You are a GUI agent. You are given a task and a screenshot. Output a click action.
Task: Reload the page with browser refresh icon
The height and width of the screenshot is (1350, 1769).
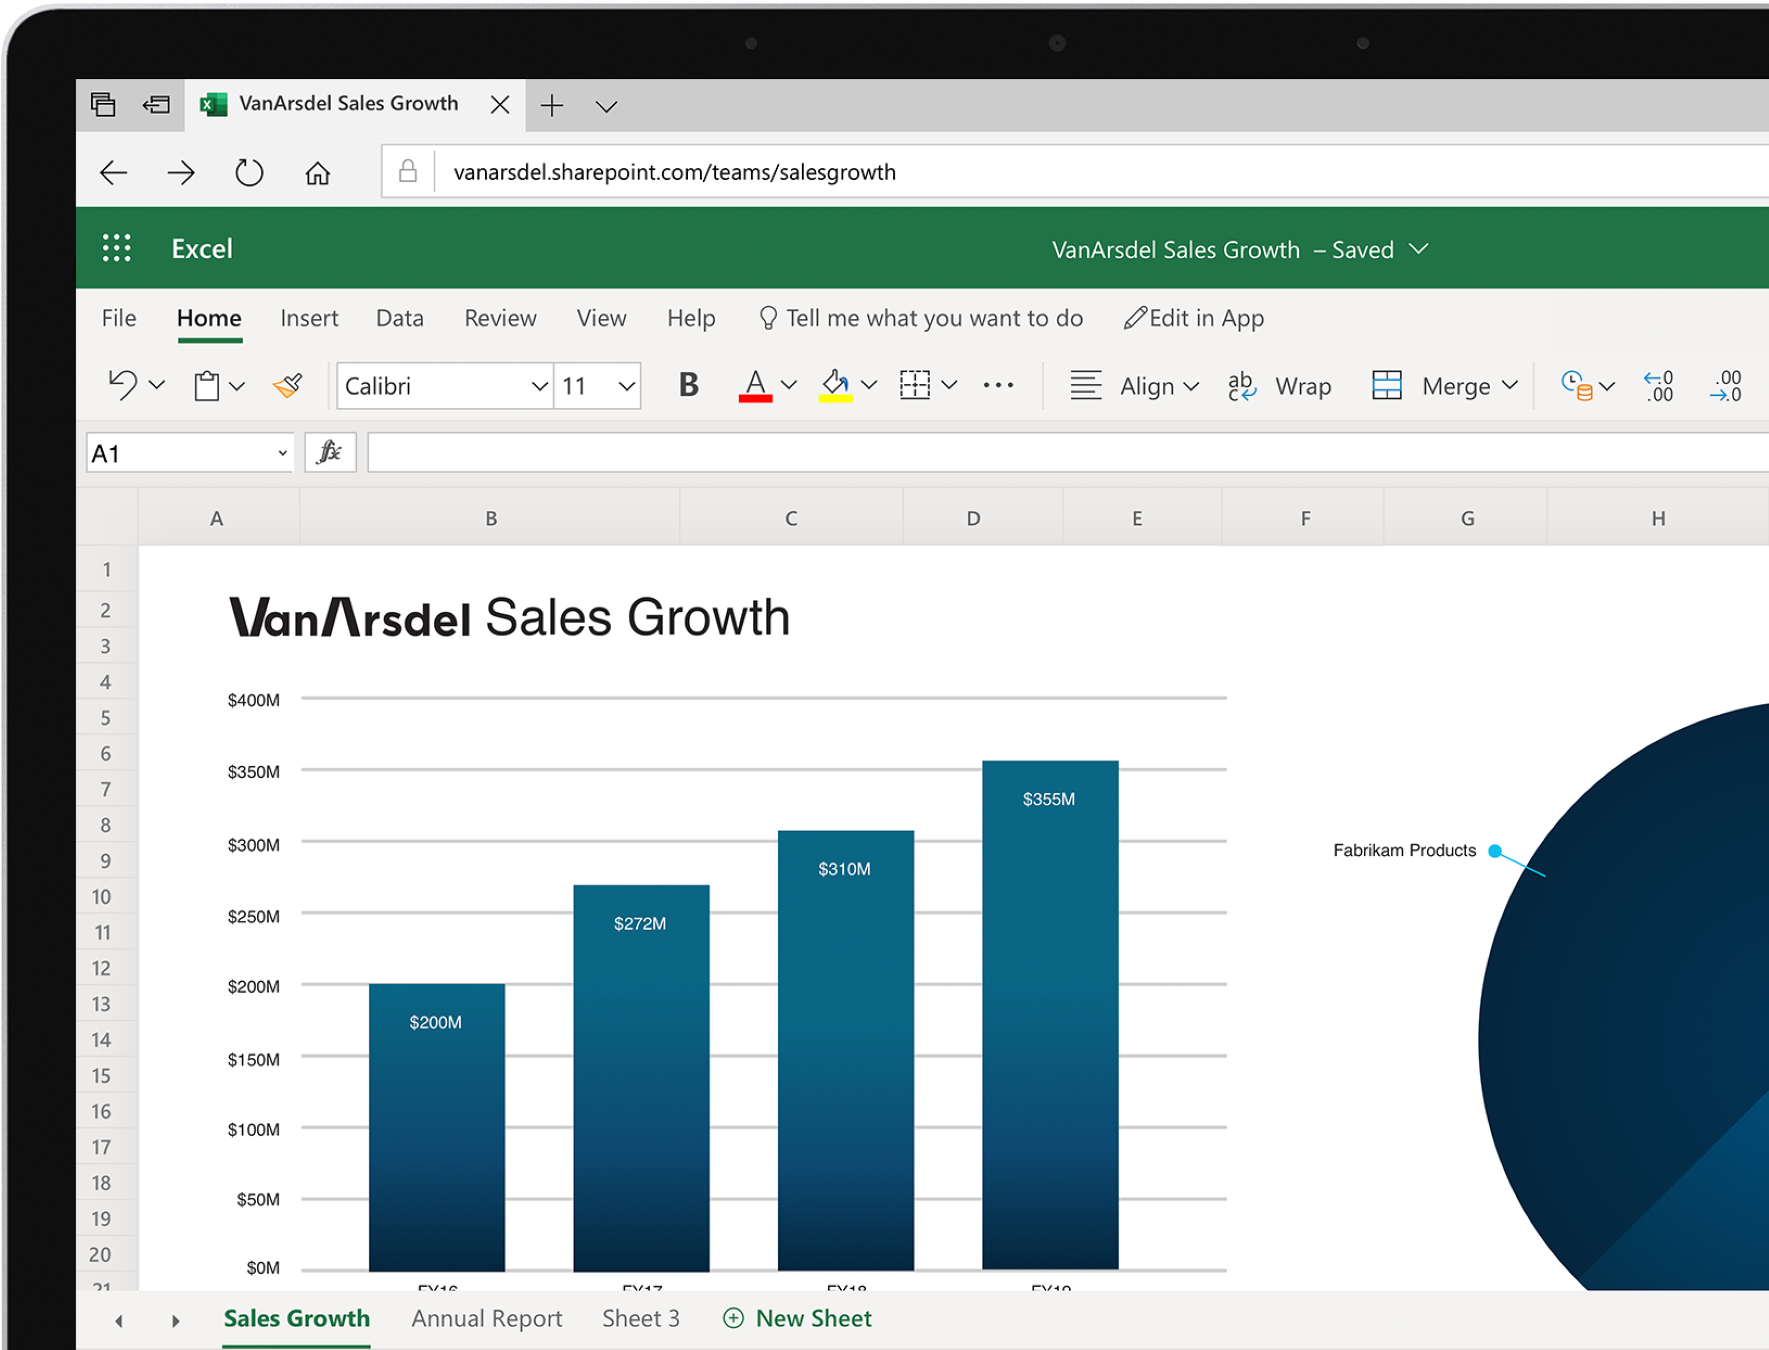[x=249, y=172]
